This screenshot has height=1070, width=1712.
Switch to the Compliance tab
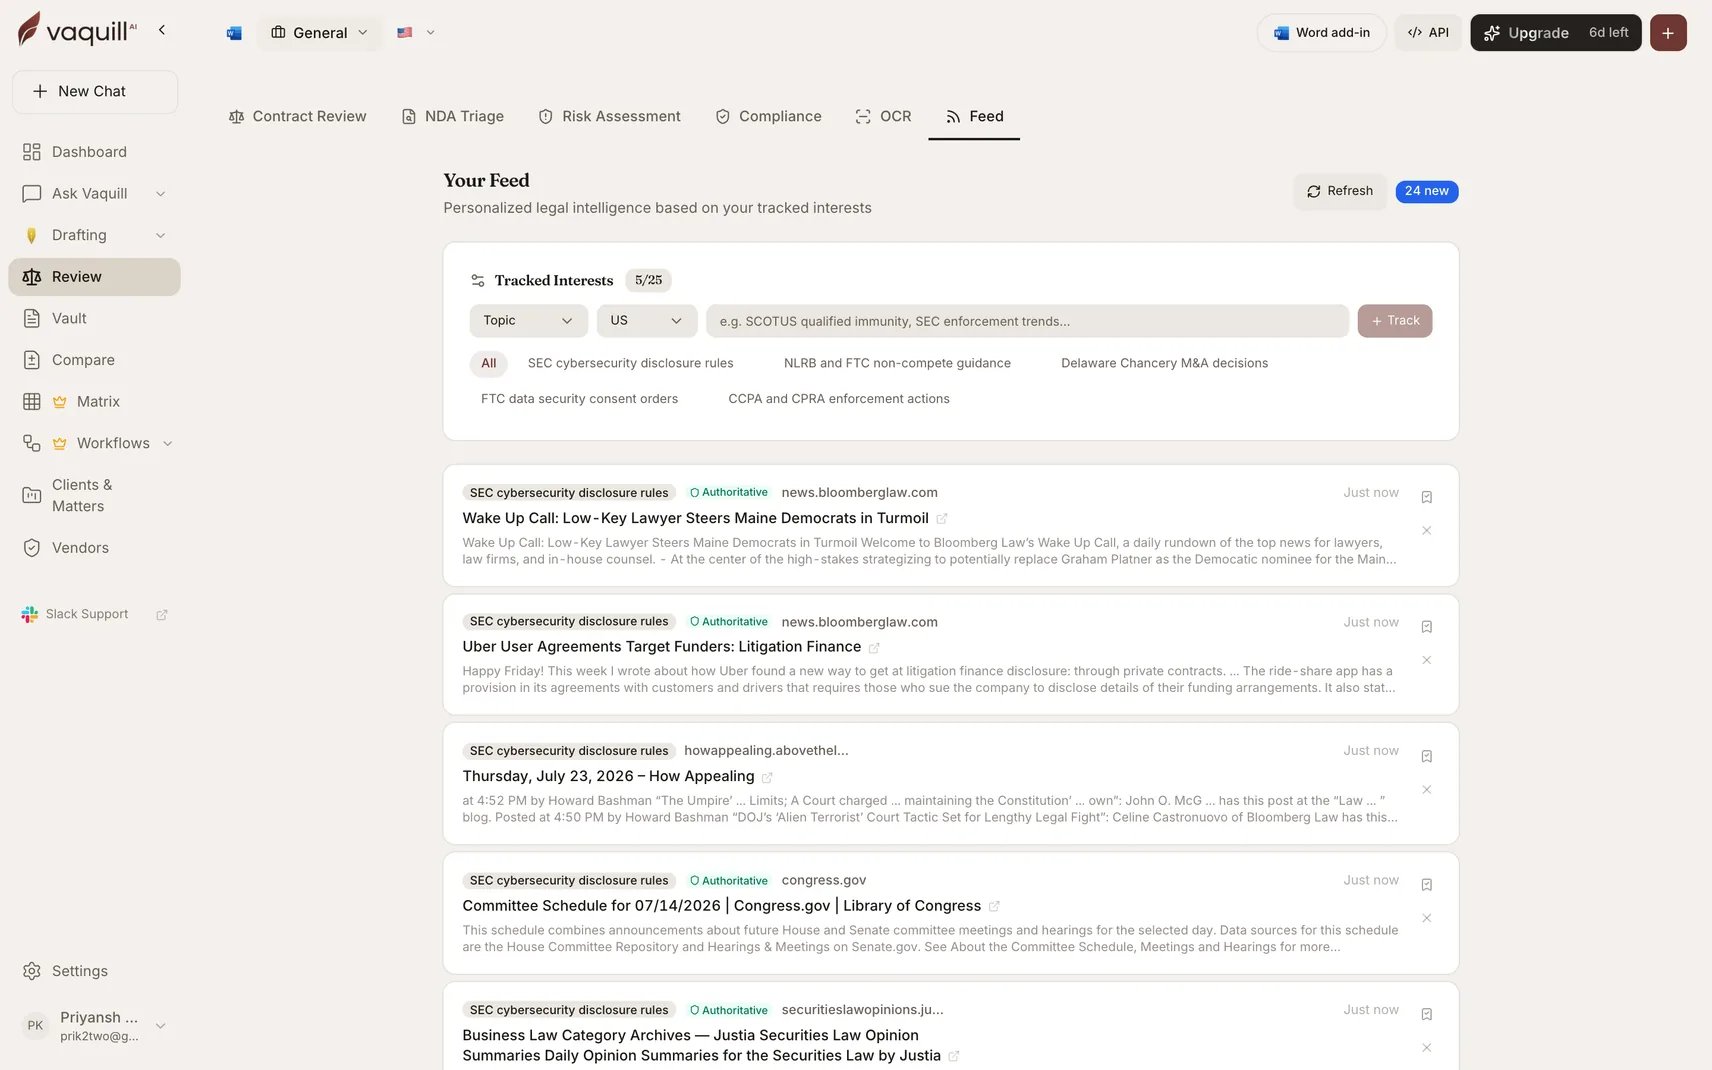tap(768, 116)
